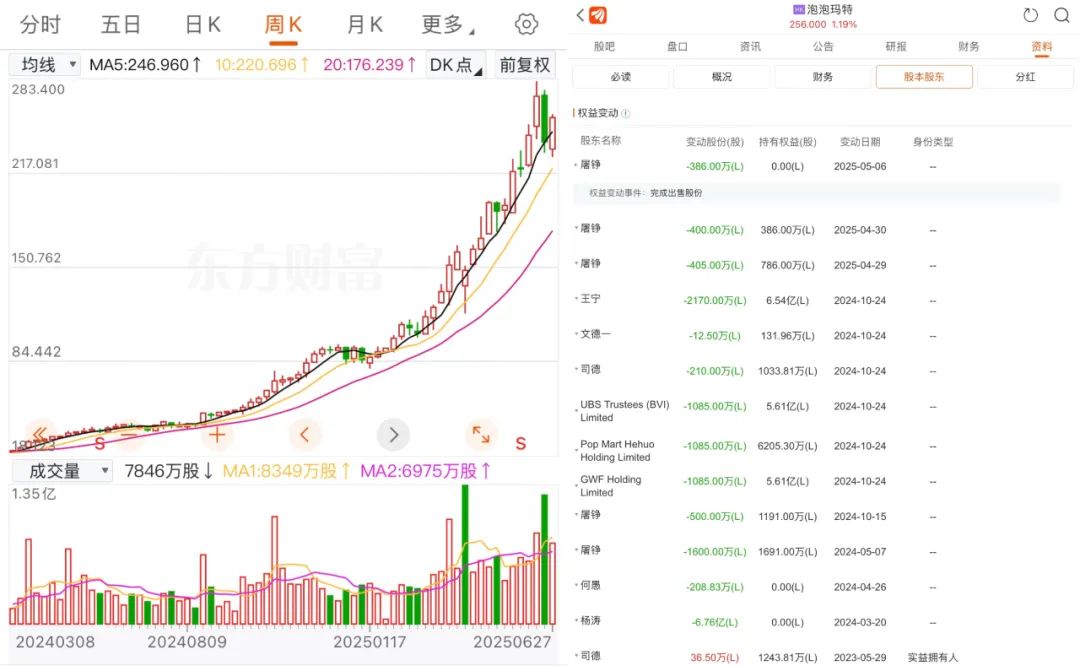The image size is (1080, 666).
Task: Click the 变动日期 column header
Action: [860, 142]
